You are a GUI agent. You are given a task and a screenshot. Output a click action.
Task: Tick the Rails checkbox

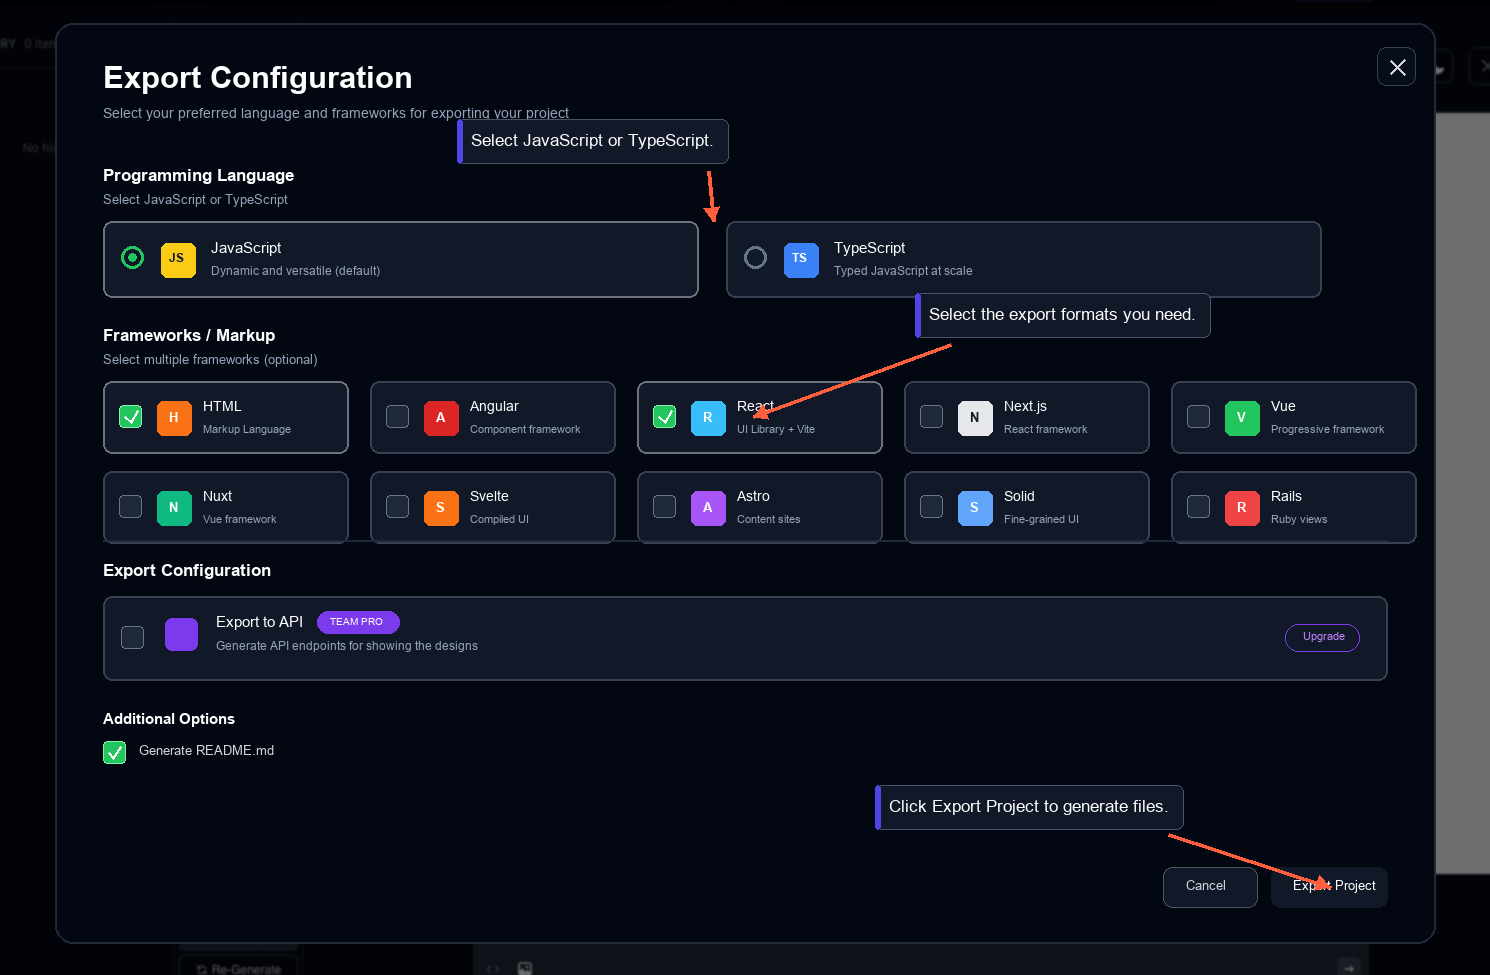(x=1199, y=507)
